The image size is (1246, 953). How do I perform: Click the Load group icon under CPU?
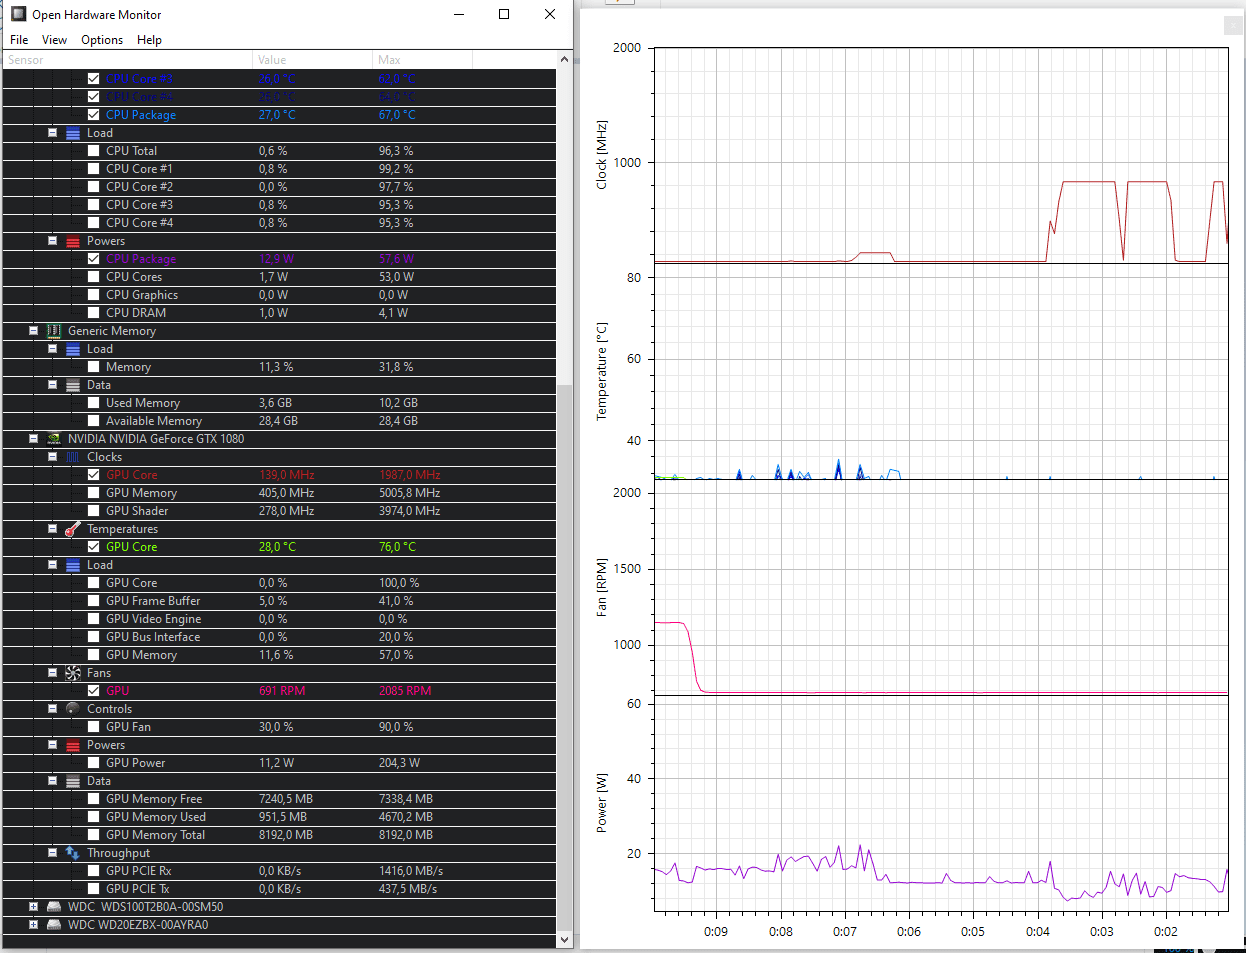coord(73,133)
